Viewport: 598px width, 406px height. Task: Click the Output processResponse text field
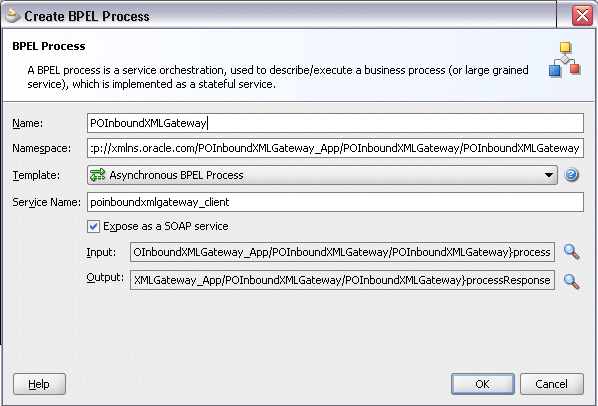pyautogui.click(x=342, y=280)
